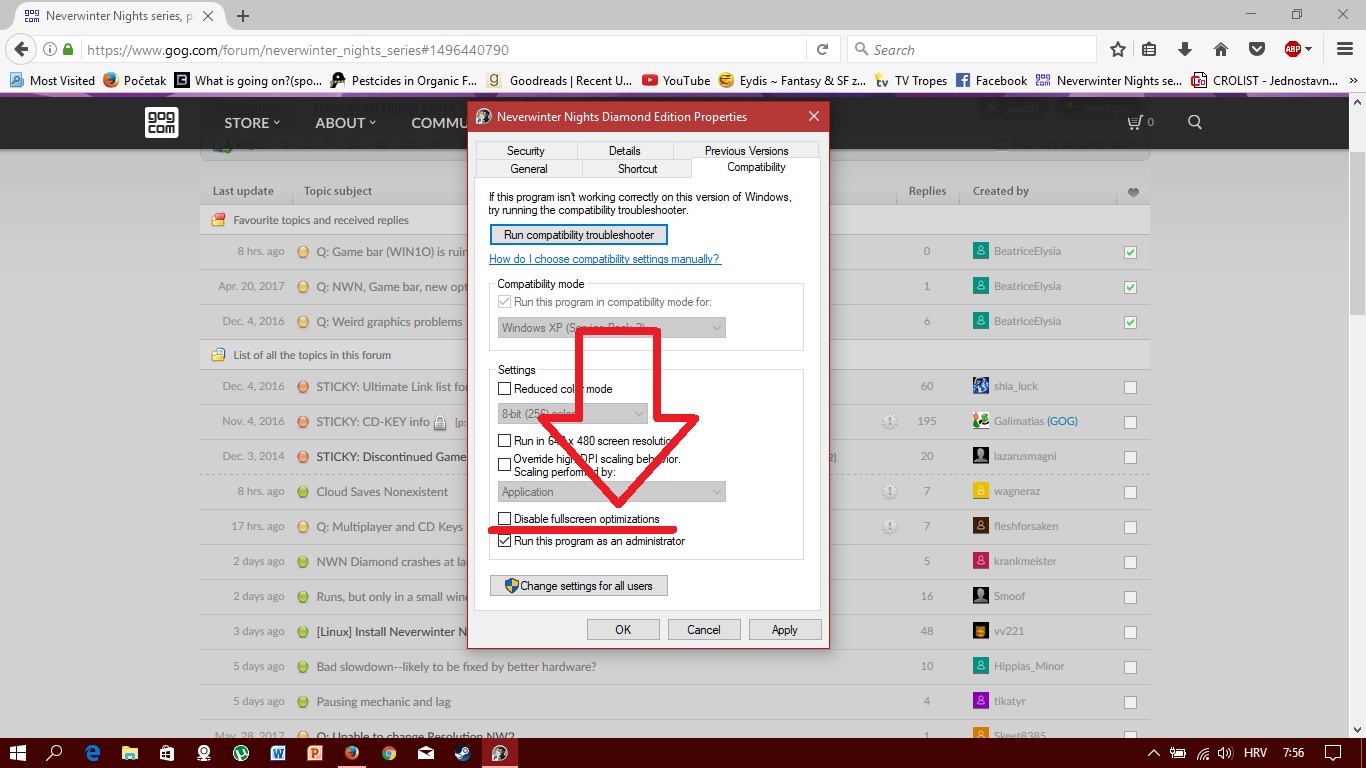Uncheck favourite box for Game bar (WIN10) topic
1366x768 pixels.
(x=1130, y=252)
